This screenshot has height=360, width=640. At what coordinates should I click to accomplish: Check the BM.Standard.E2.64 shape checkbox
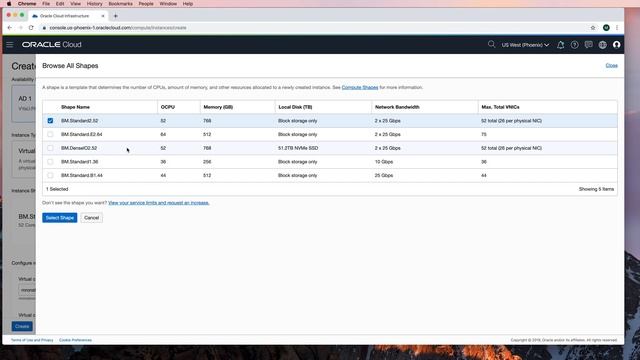[x=50, y=134]
